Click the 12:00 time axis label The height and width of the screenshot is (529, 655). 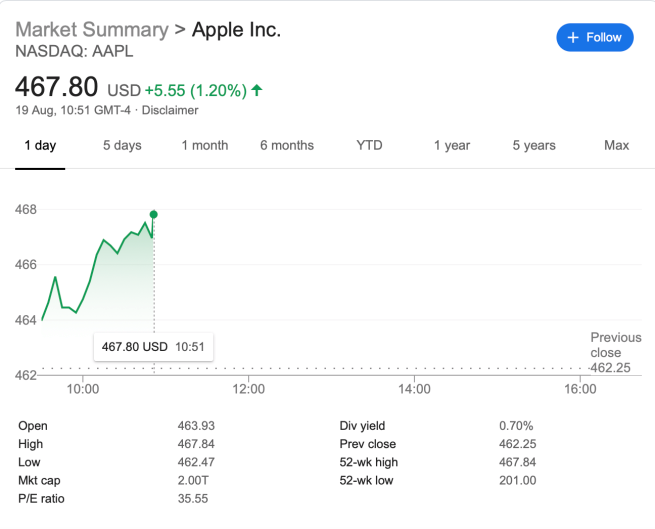(x=248, y=388)
